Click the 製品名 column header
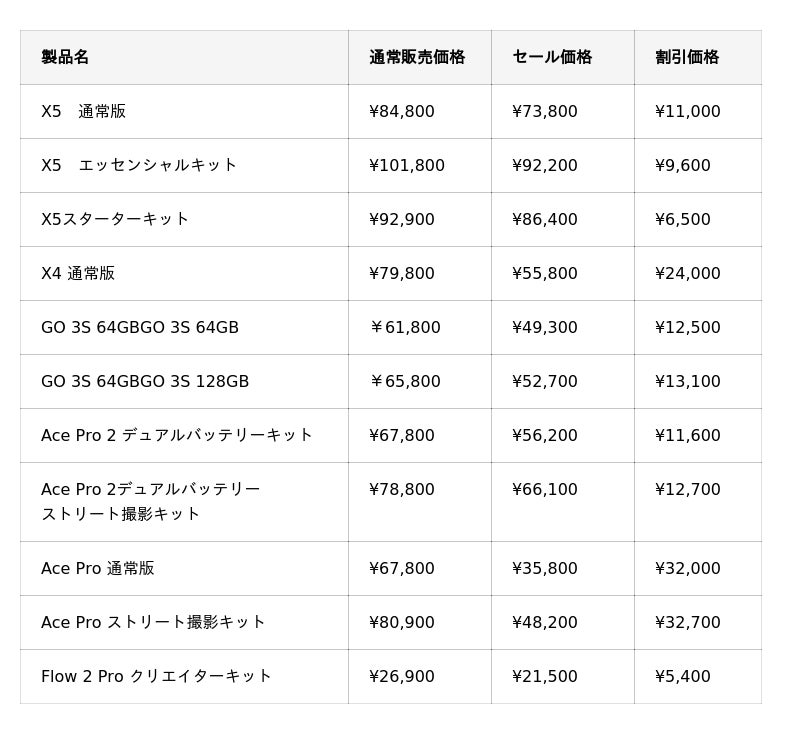The width and height of the screenshot is (800, 734). [65, 57]
